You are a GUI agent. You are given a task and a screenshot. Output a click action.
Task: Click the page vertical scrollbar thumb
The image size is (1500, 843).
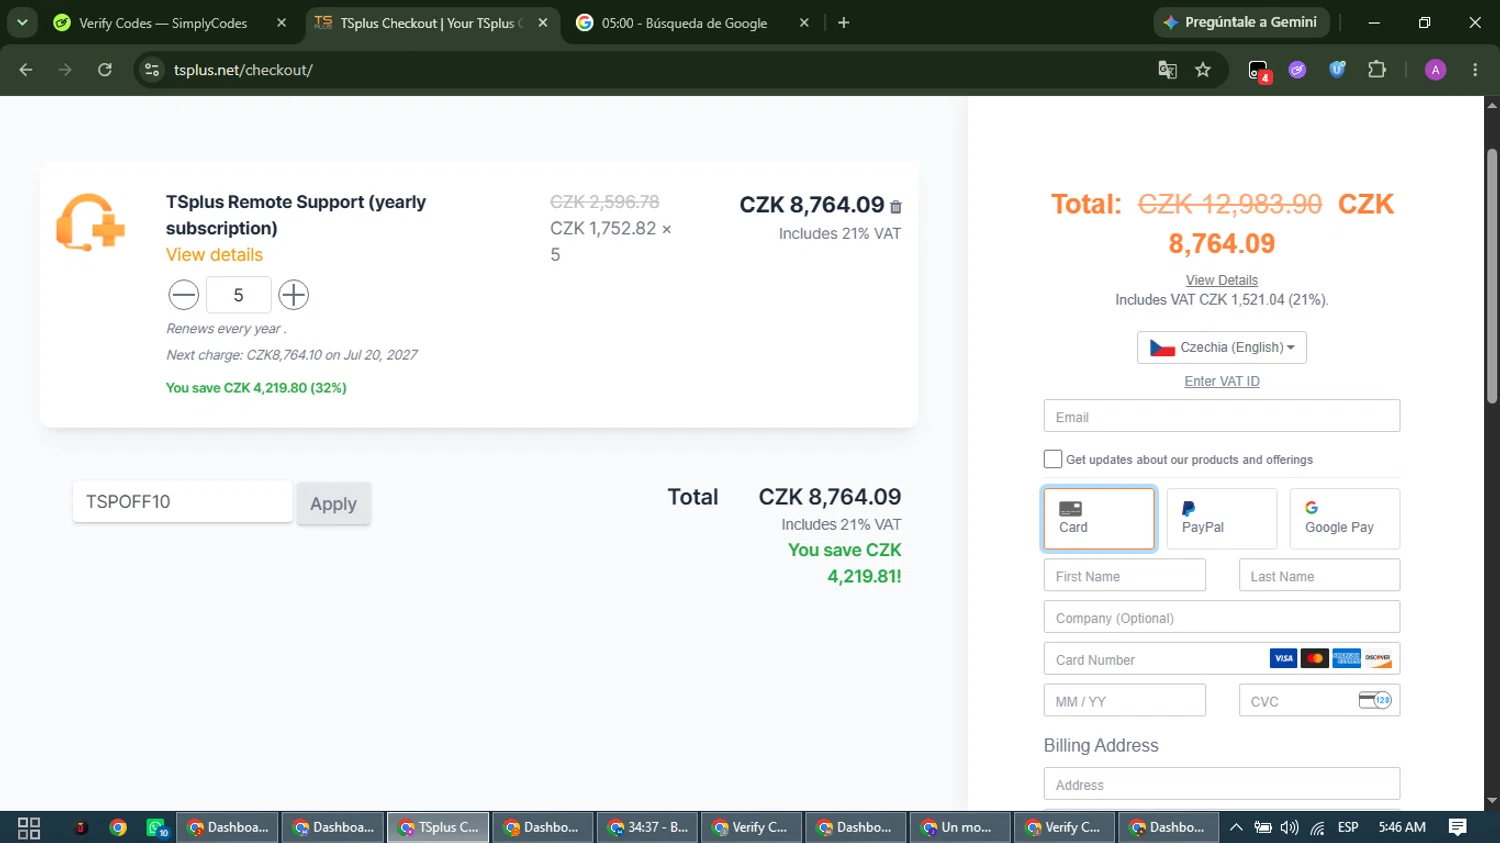(1492, 276)
